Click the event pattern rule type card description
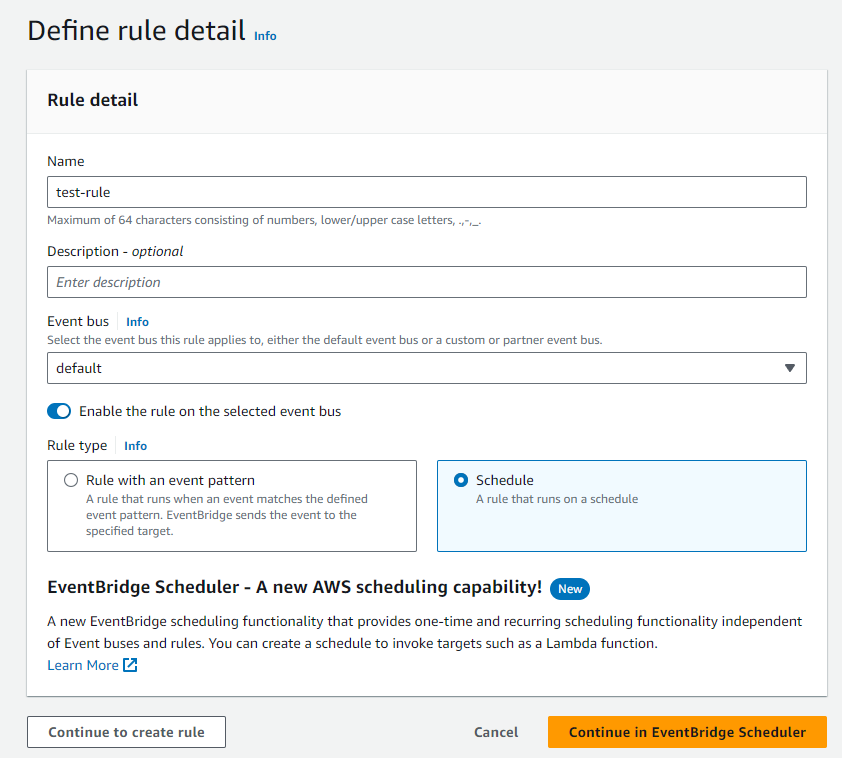The width and height of the screenshot is (842, 758). 227,515
